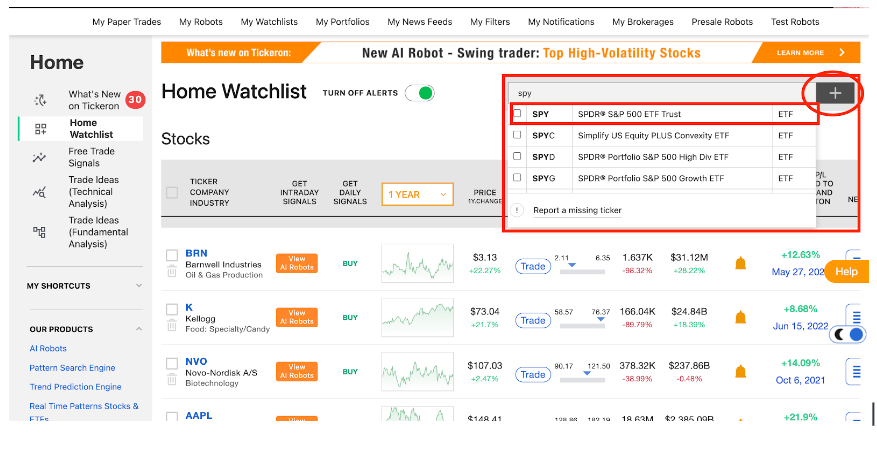This screenshot has height=452, width=877.
Task: Open My Robots menu
Action: 201,22
